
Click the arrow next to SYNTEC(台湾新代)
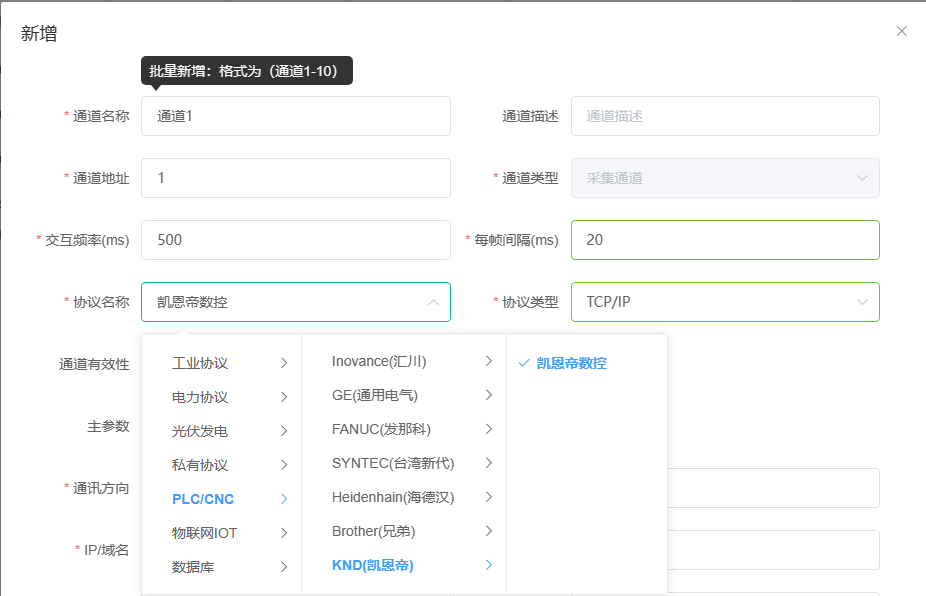[489, 463]
